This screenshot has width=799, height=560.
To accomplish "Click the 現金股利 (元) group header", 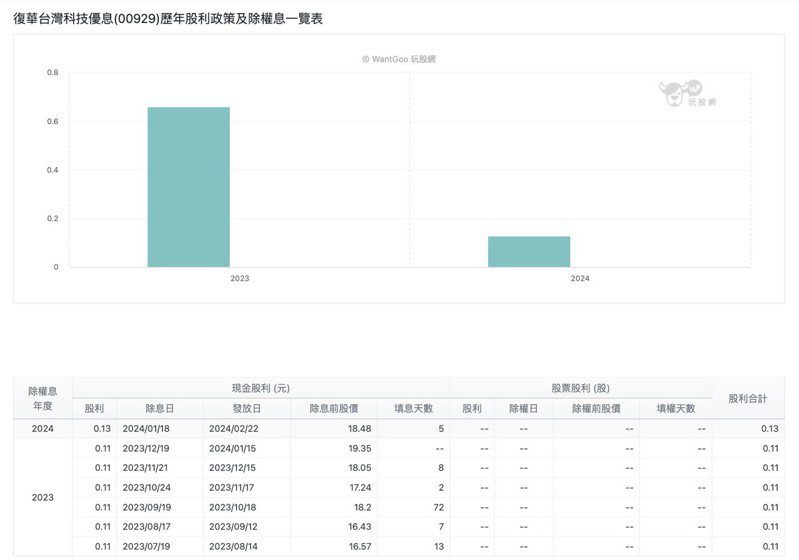I will point(261,388).
